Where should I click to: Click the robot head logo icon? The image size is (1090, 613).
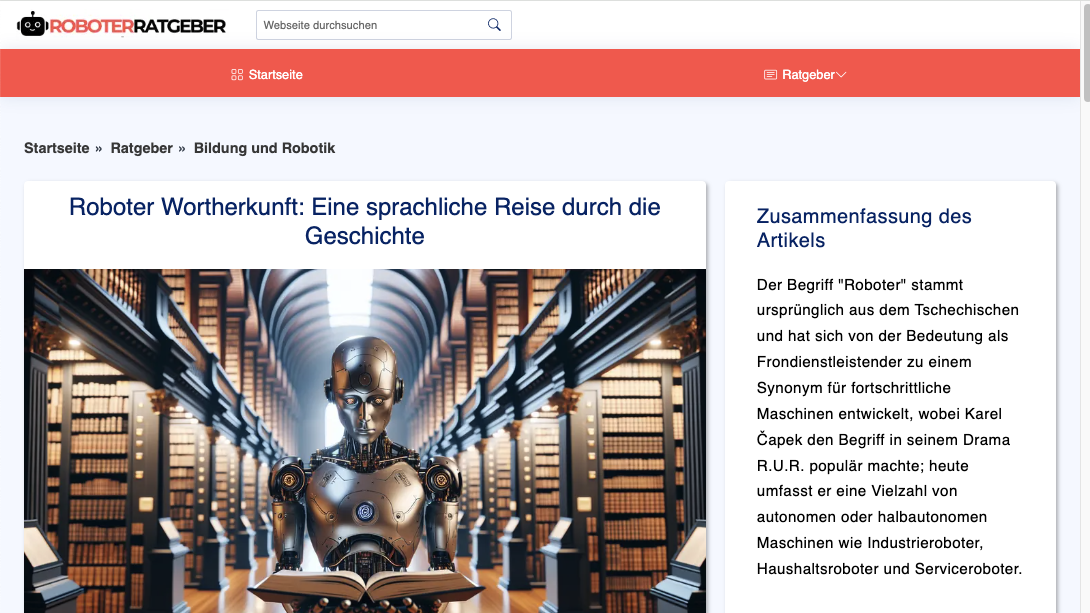point(33,25)
